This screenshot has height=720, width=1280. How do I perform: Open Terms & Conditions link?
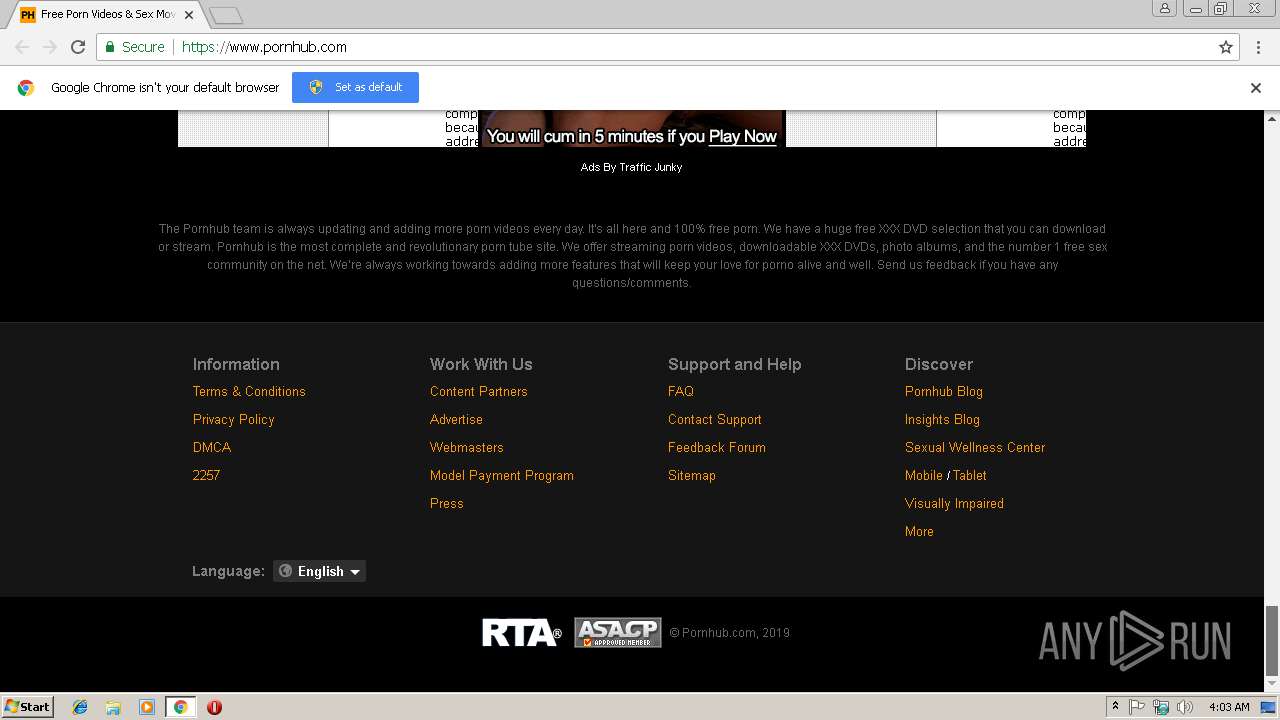click(249, 391)
